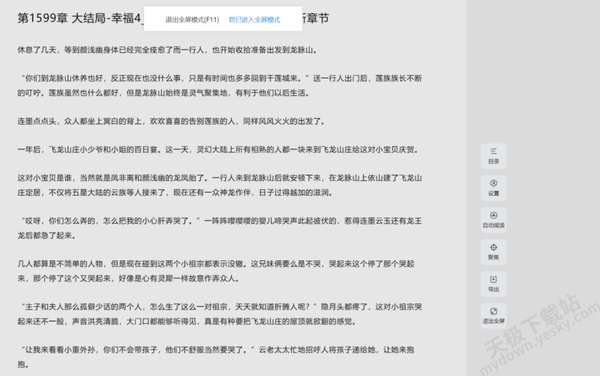Open the 目录 table of contents
Image resolution: width=600 pixels, height=376 pixels.
493,156
